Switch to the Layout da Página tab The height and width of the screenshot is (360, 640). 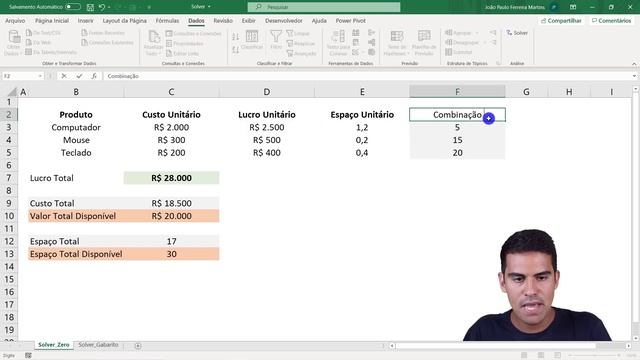[x=124, y=20]
